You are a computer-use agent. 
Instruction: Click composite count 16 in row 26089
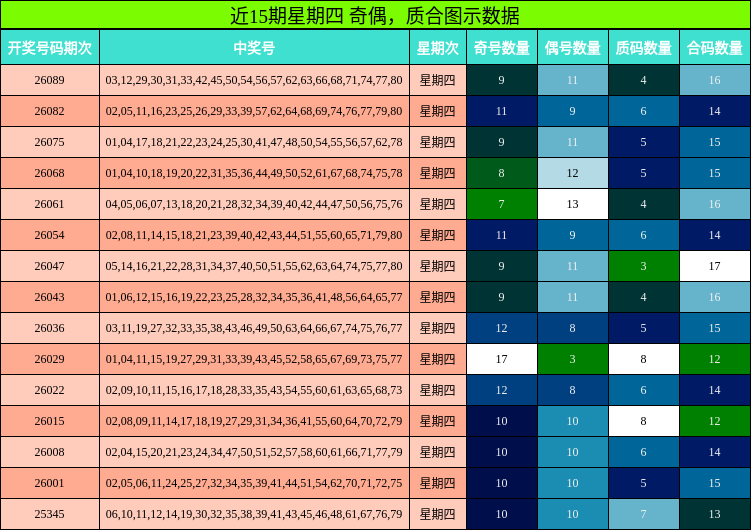pos(715,80)
